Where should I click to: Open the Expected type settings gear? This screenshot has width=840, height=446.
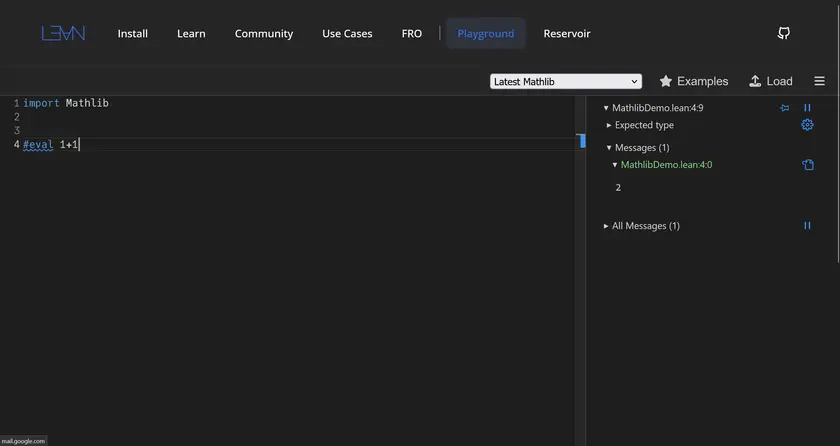(807, 125)
